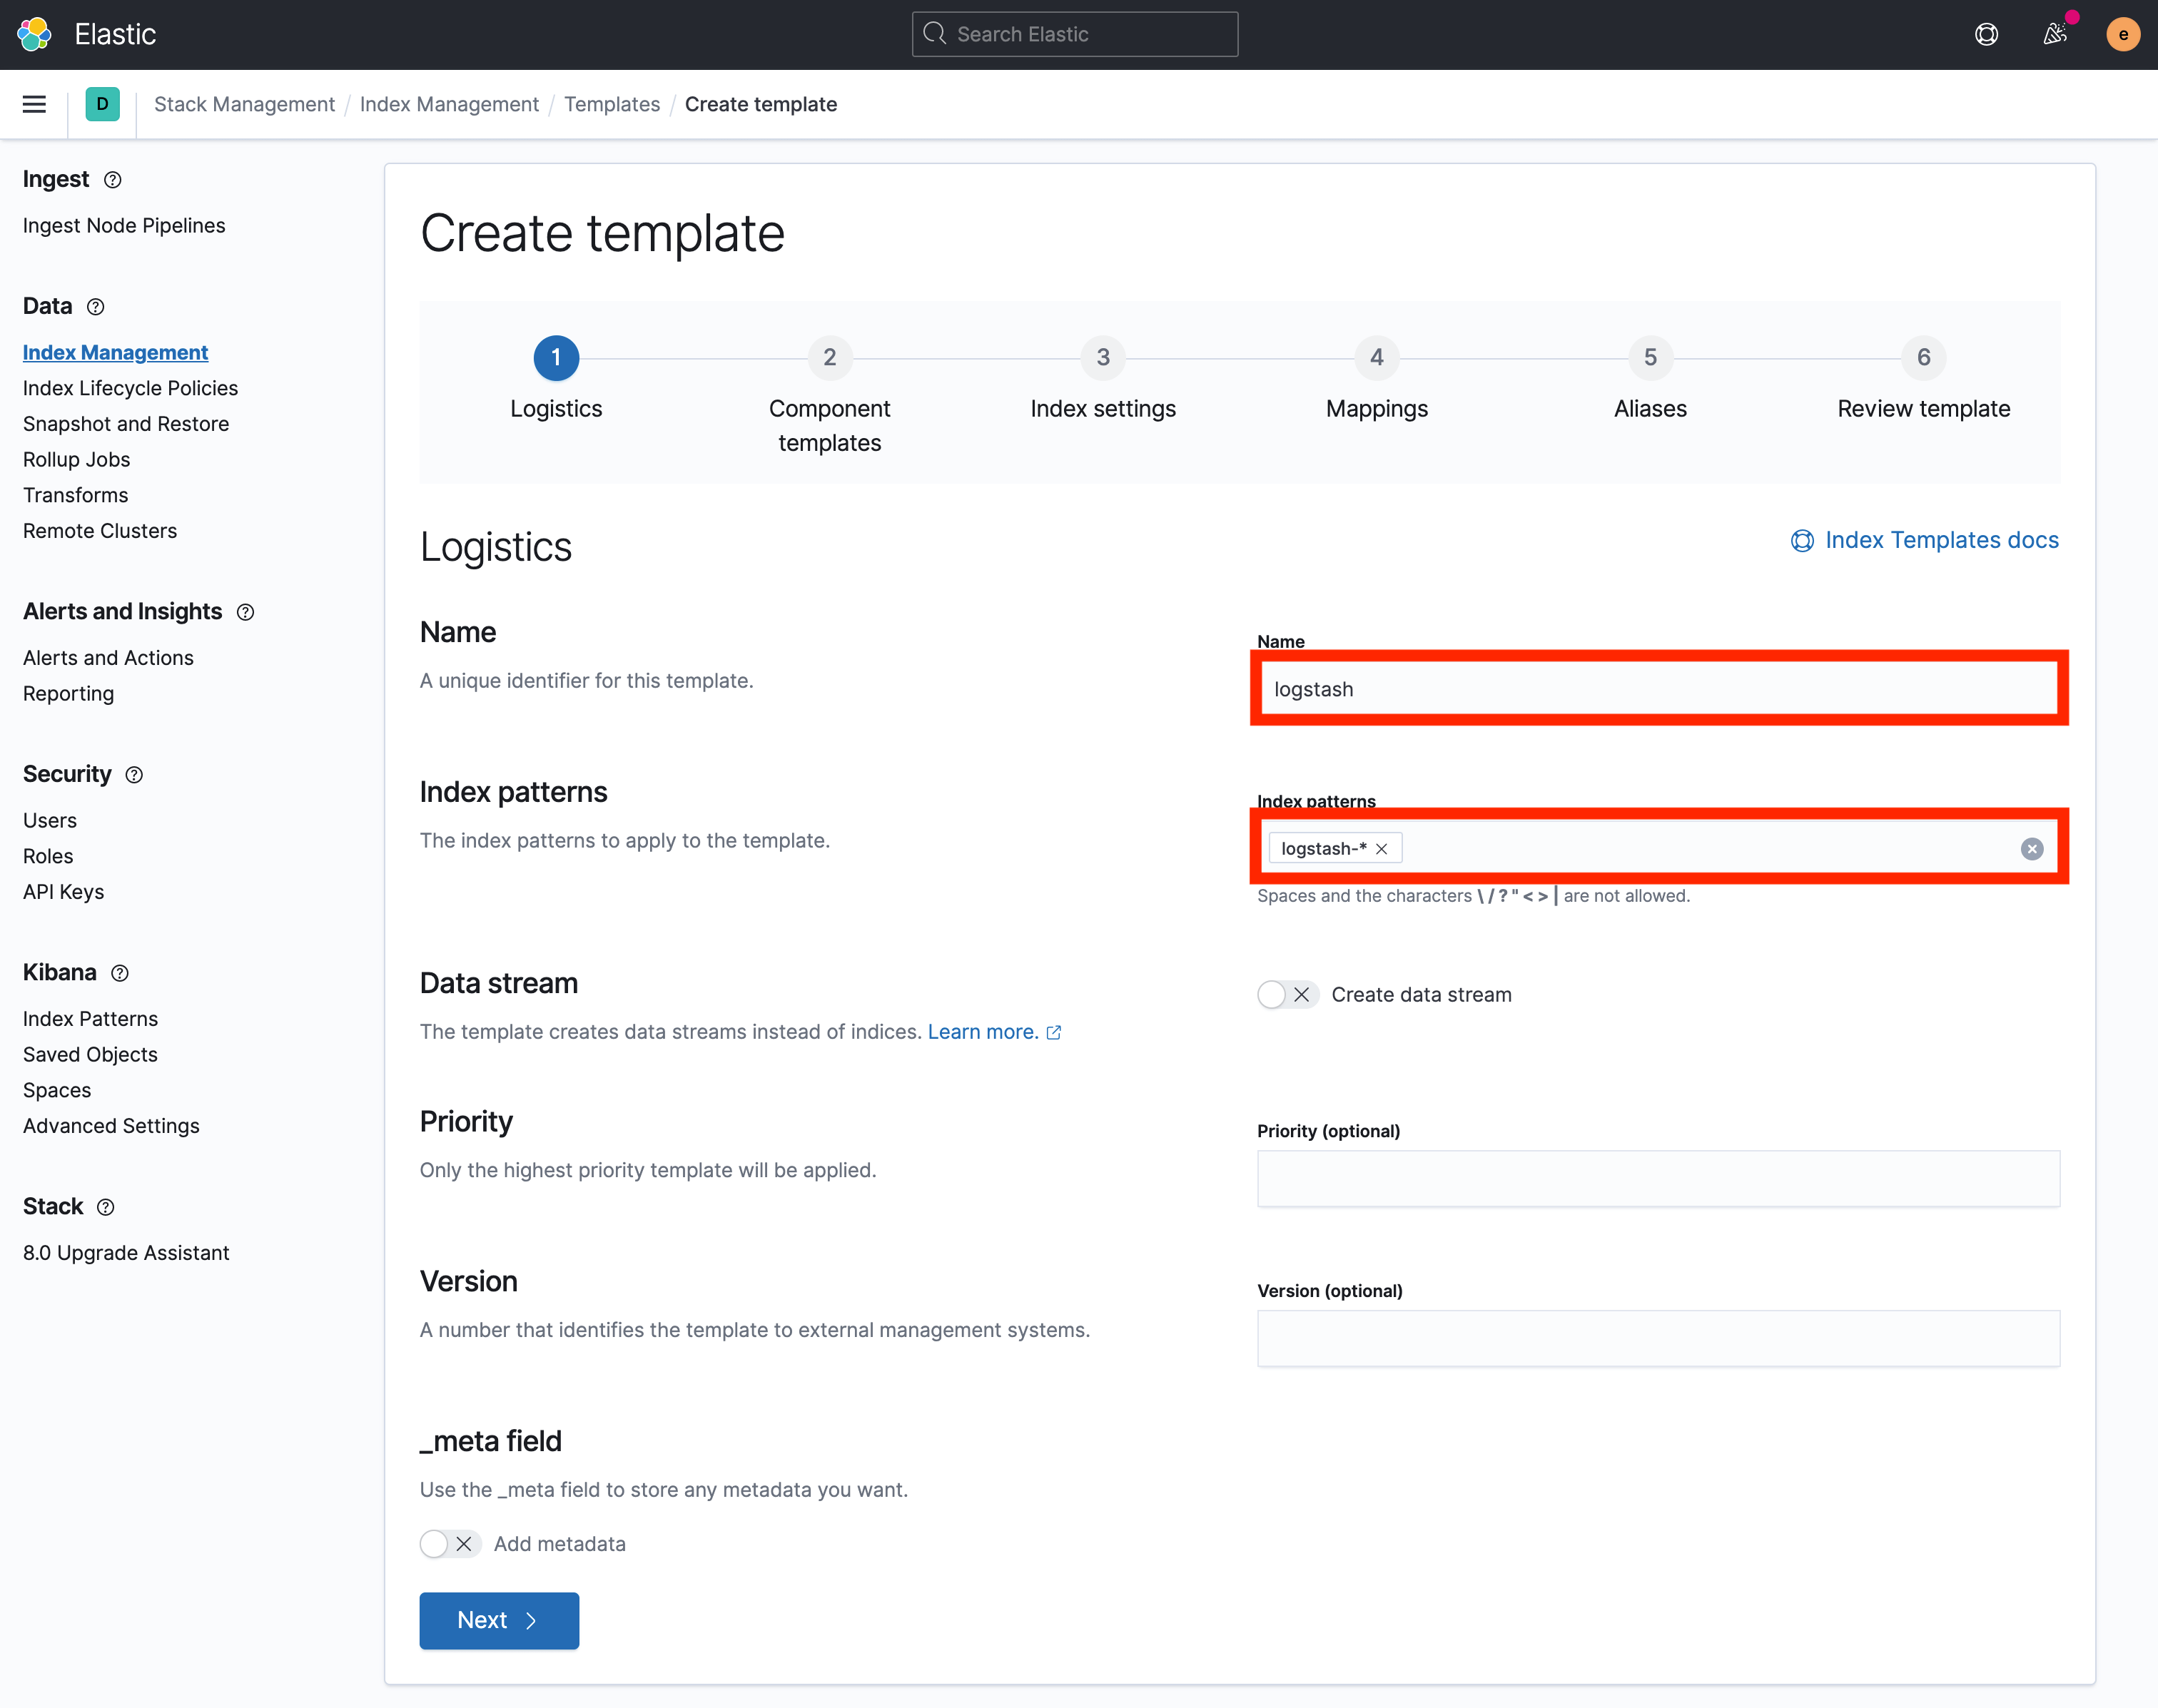
Task: Go to Index Management breadcrumb
Action: 449,104
